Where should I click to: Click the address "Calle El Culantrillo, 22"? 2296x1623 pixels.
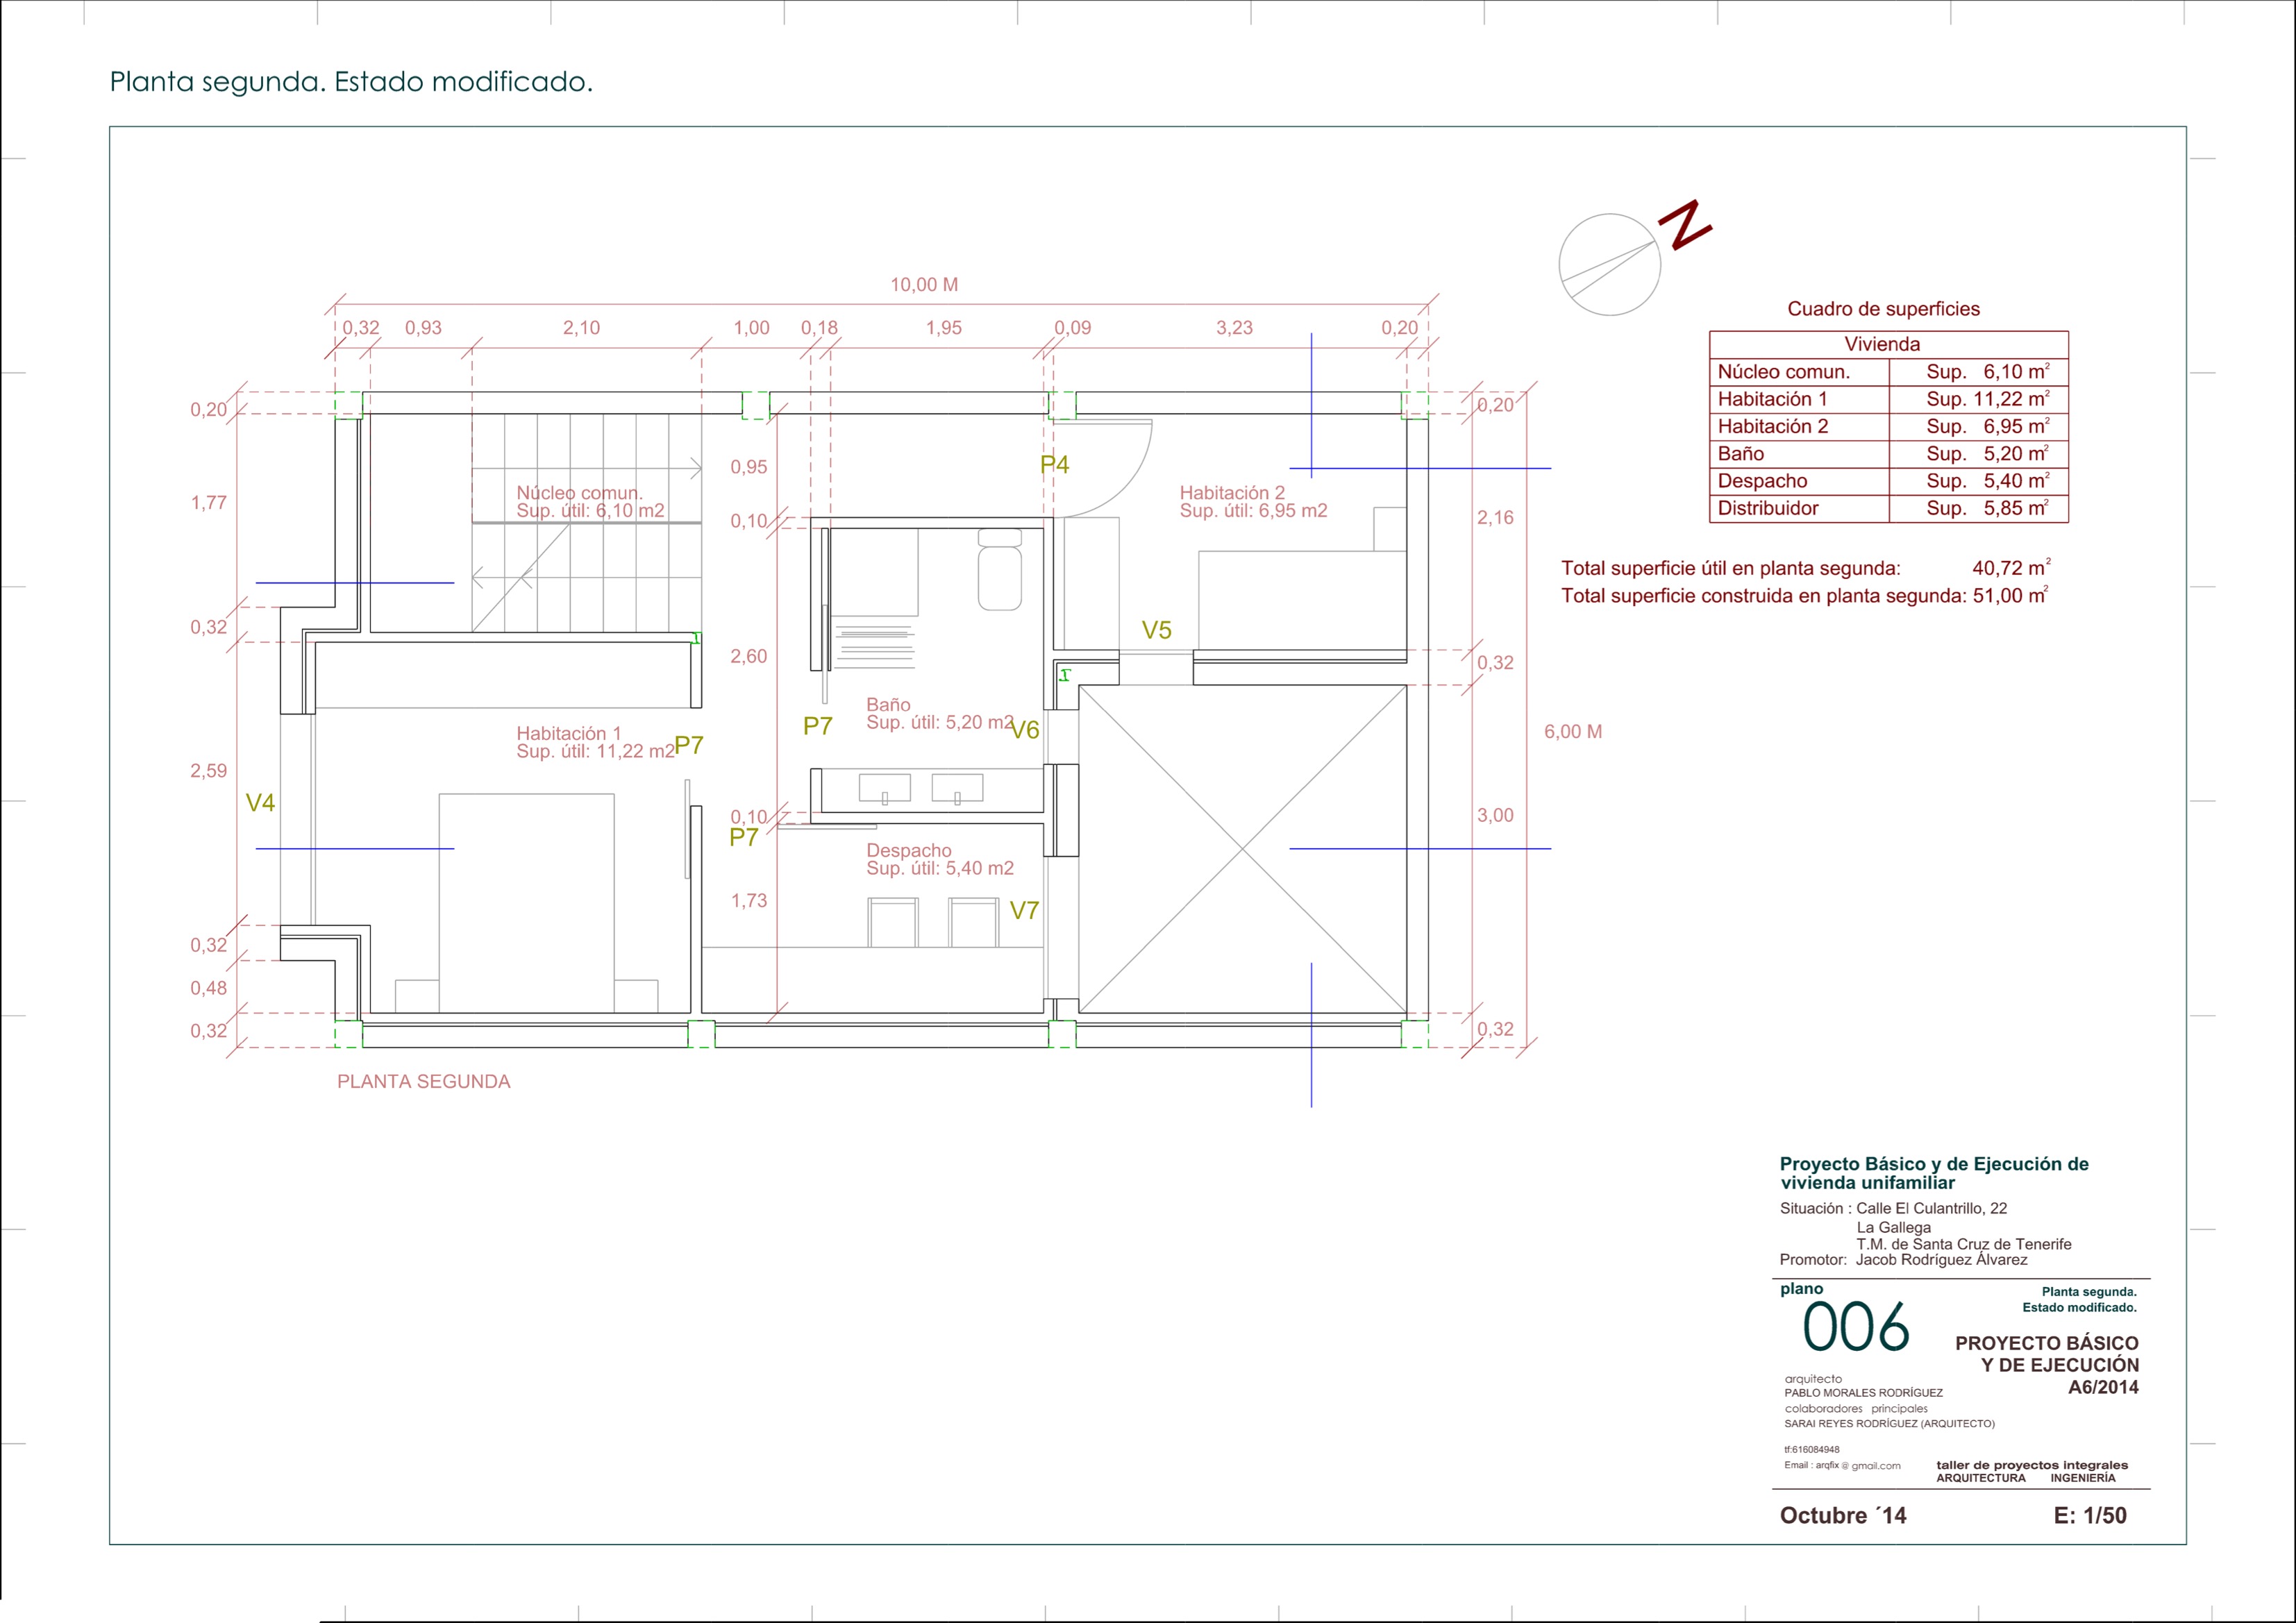[1931, 1208]
